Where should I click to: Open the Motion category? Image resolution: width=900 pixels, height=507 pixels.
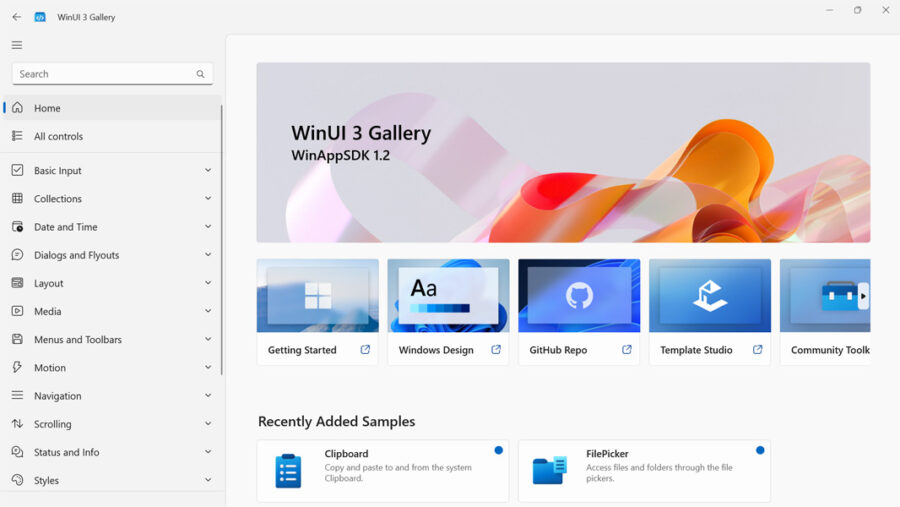[x=50, y=368]
